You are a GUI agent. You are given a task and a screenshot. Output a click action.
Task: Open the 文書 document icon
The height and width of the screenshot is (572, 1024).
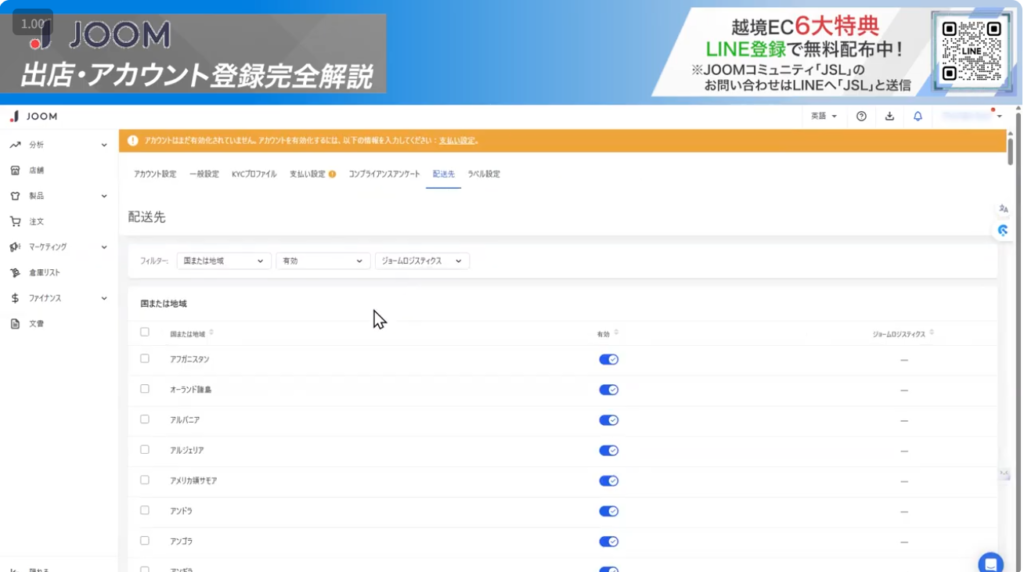click(15, 323)
